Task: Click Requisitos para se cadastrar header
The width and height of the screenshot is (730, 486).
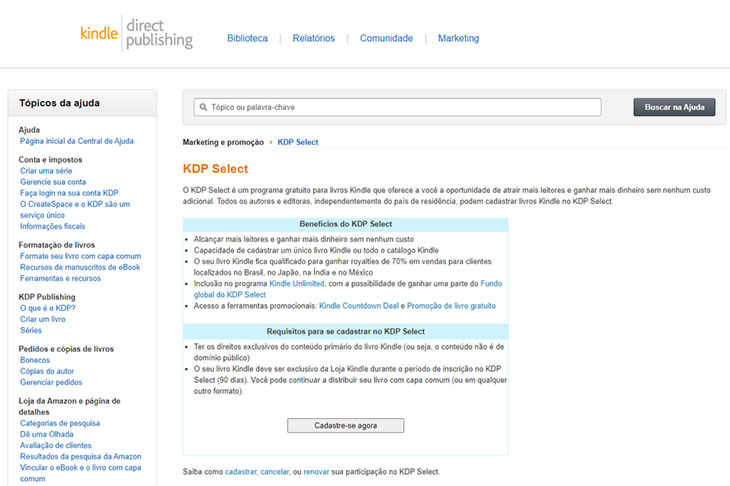Action: pyautogui.click(x=345, y=331)
